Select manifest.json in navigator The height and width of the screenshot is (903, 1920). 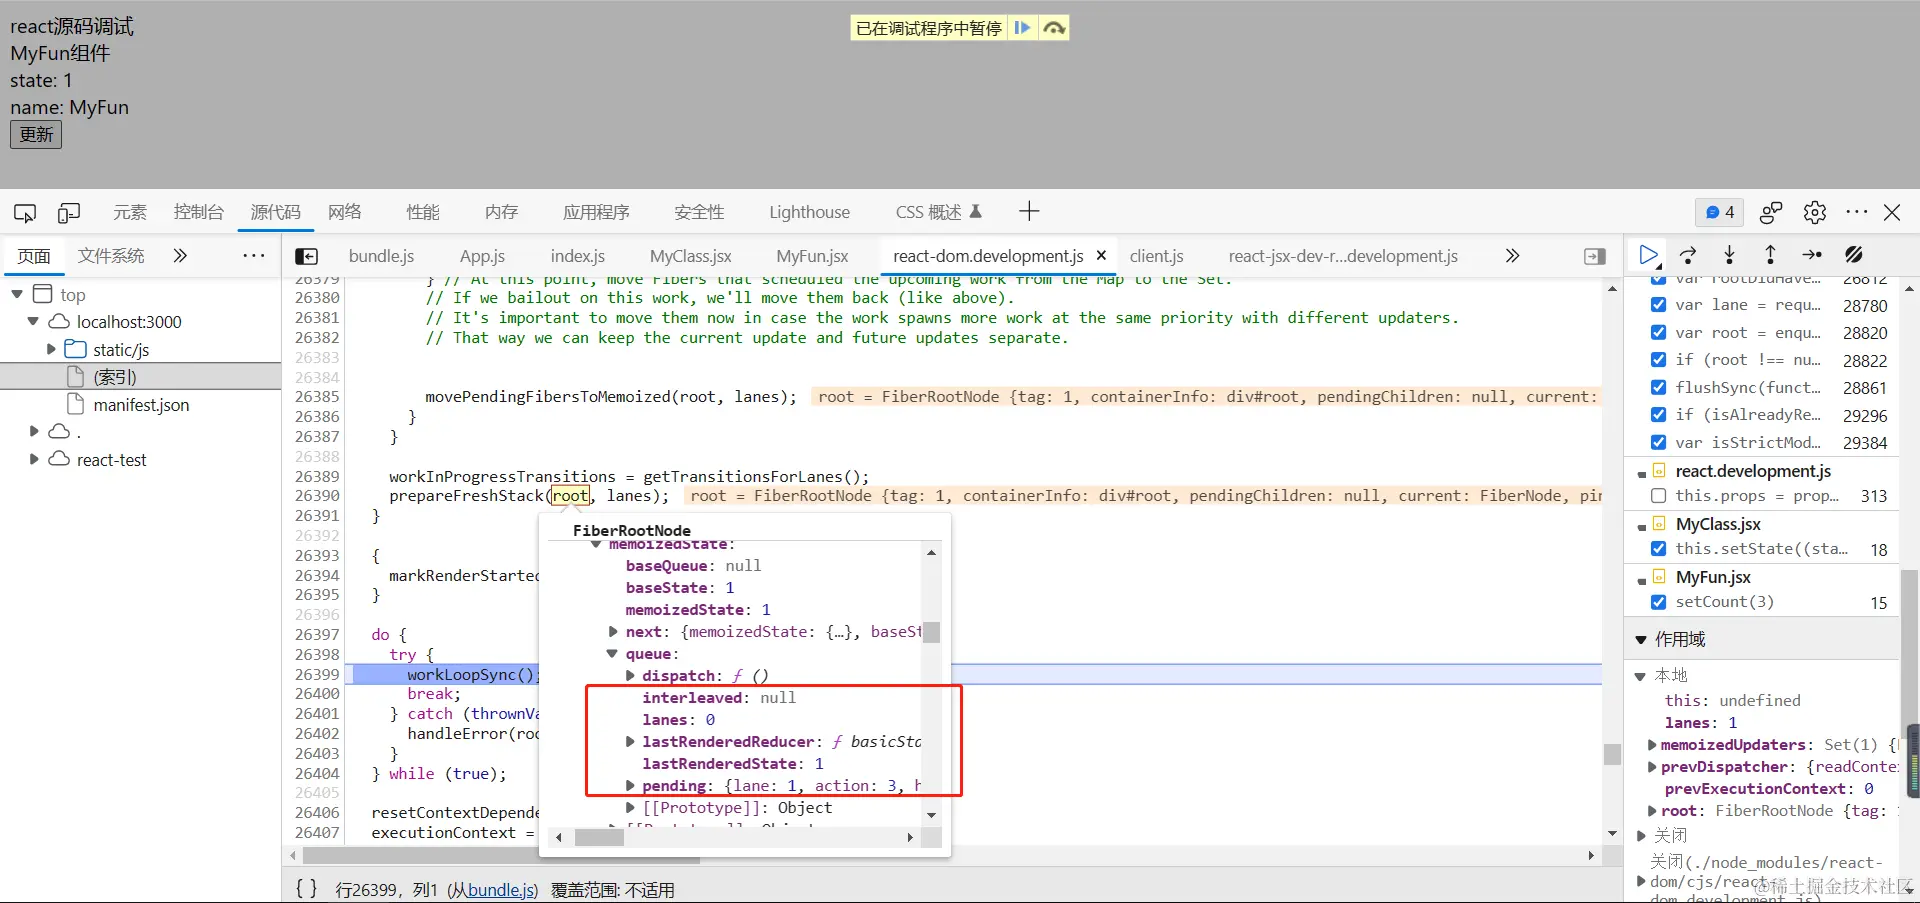141,405
